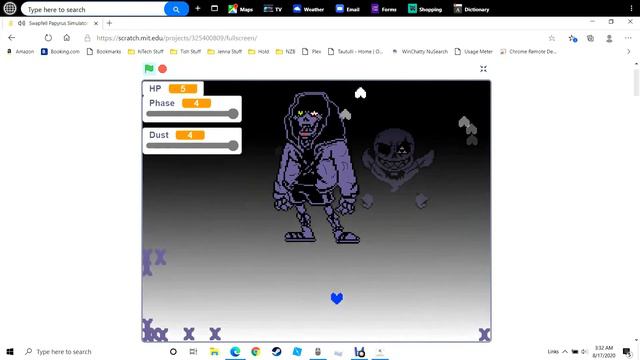Open Dictionary from top bar

(471, 9)
